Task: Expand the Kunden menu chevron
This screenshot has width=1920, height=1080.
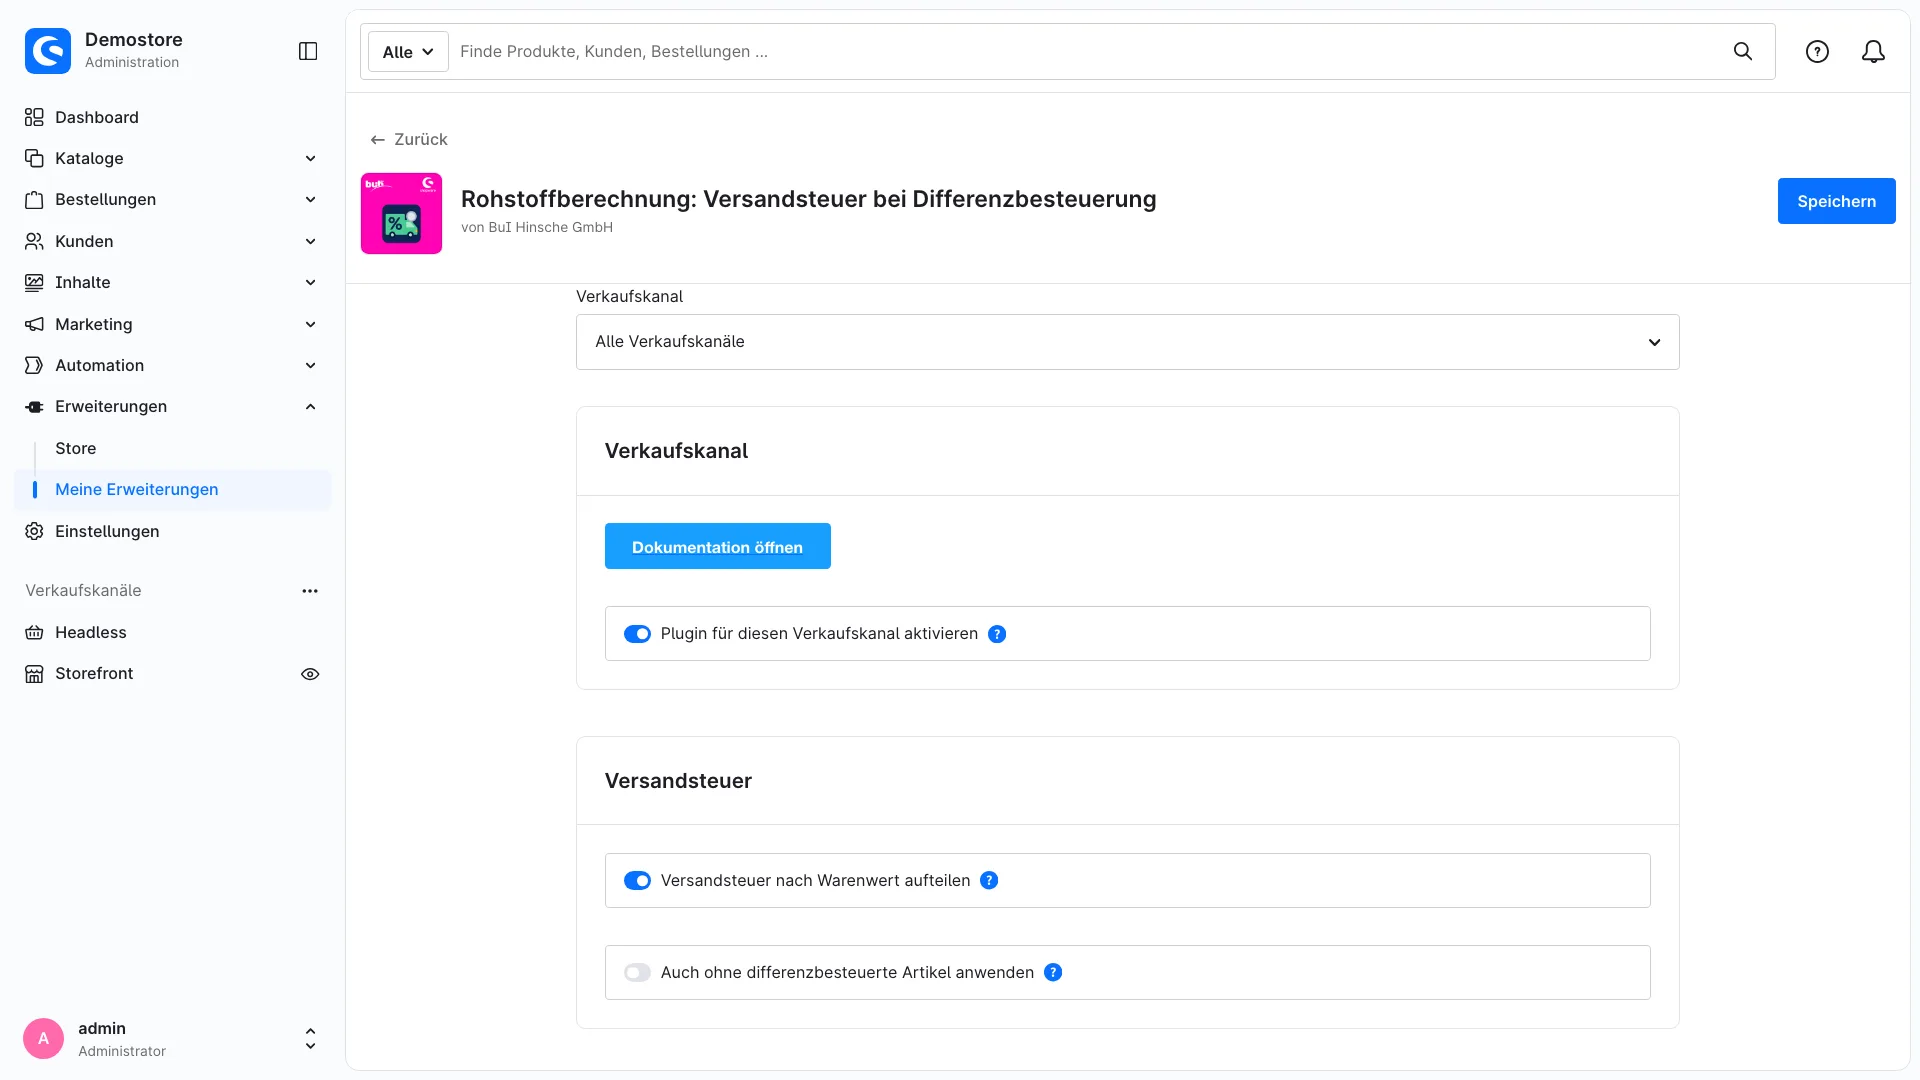Action: (310, 241)
